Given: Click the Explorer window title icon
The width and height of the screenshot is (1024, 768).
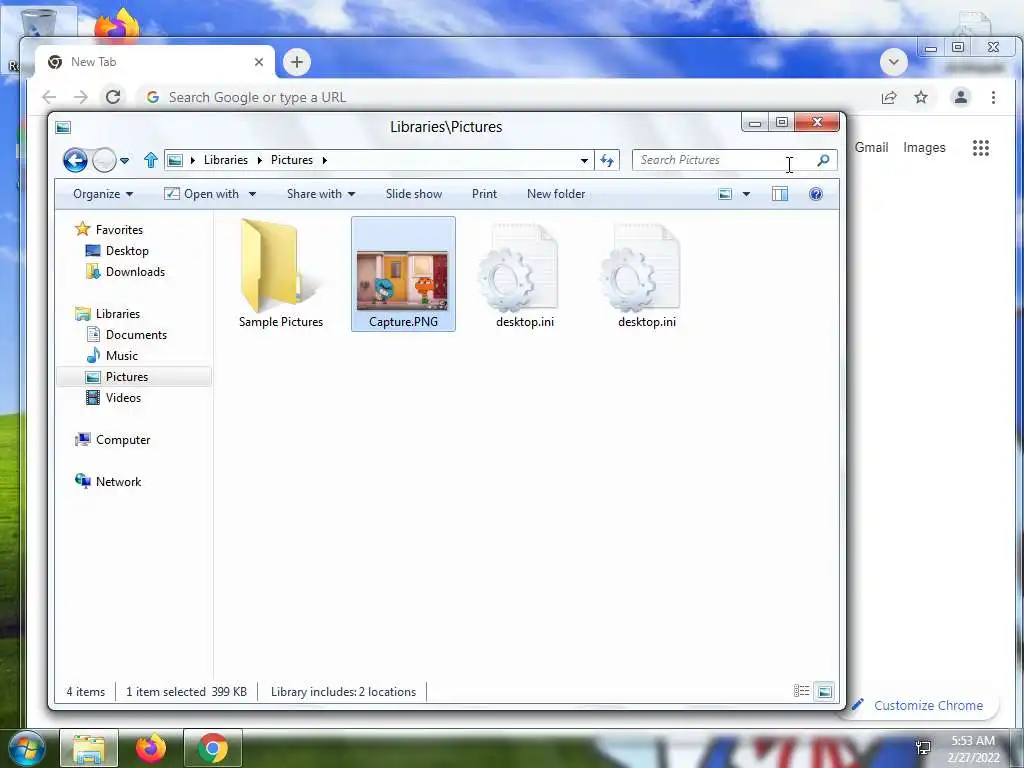Looking at the screenshot, I should click(63, 127).
